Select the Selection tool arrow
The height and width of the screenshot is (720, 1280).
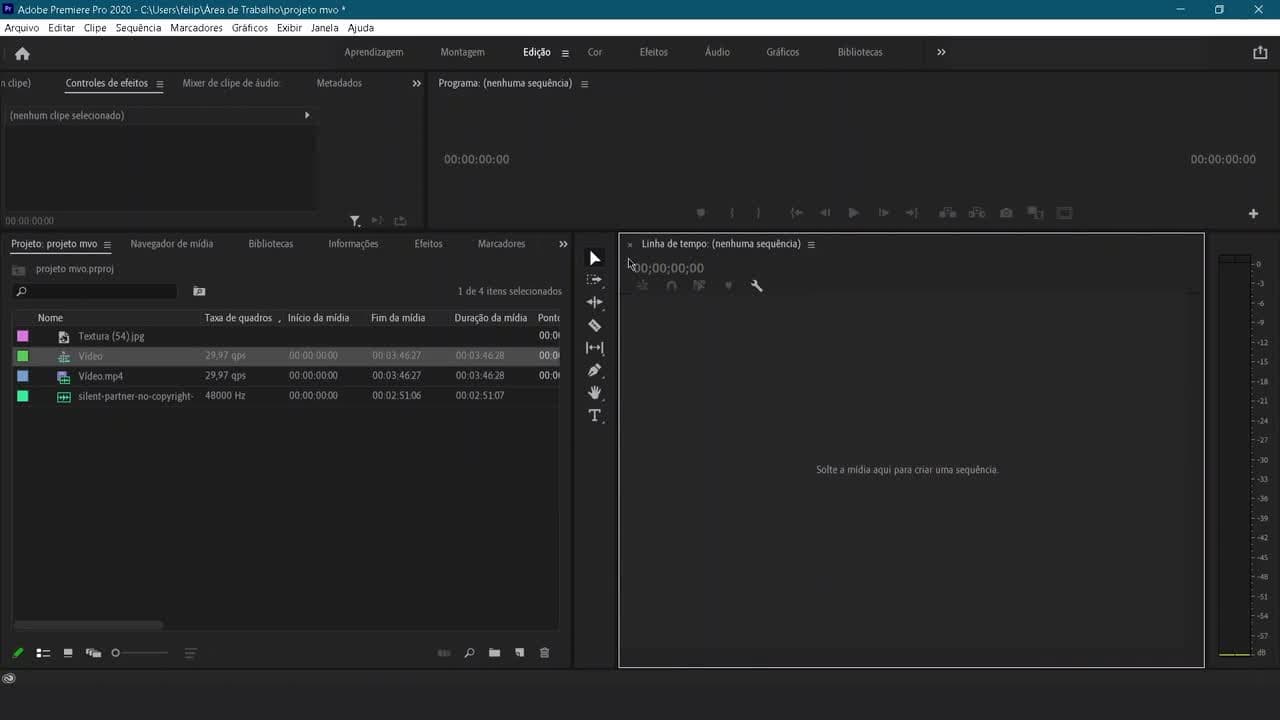click(595, 259)
